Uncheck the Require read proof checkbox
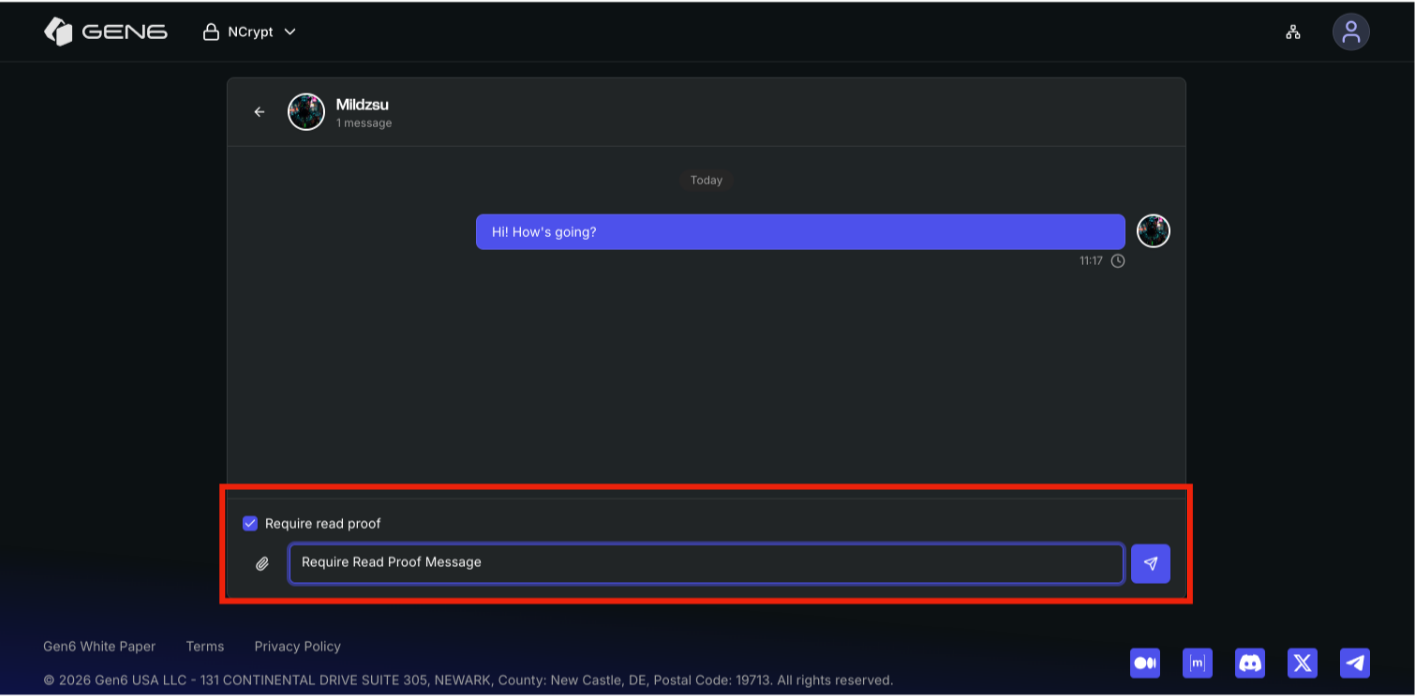Screen dimensions: 1417x697 tap(250, 523)
